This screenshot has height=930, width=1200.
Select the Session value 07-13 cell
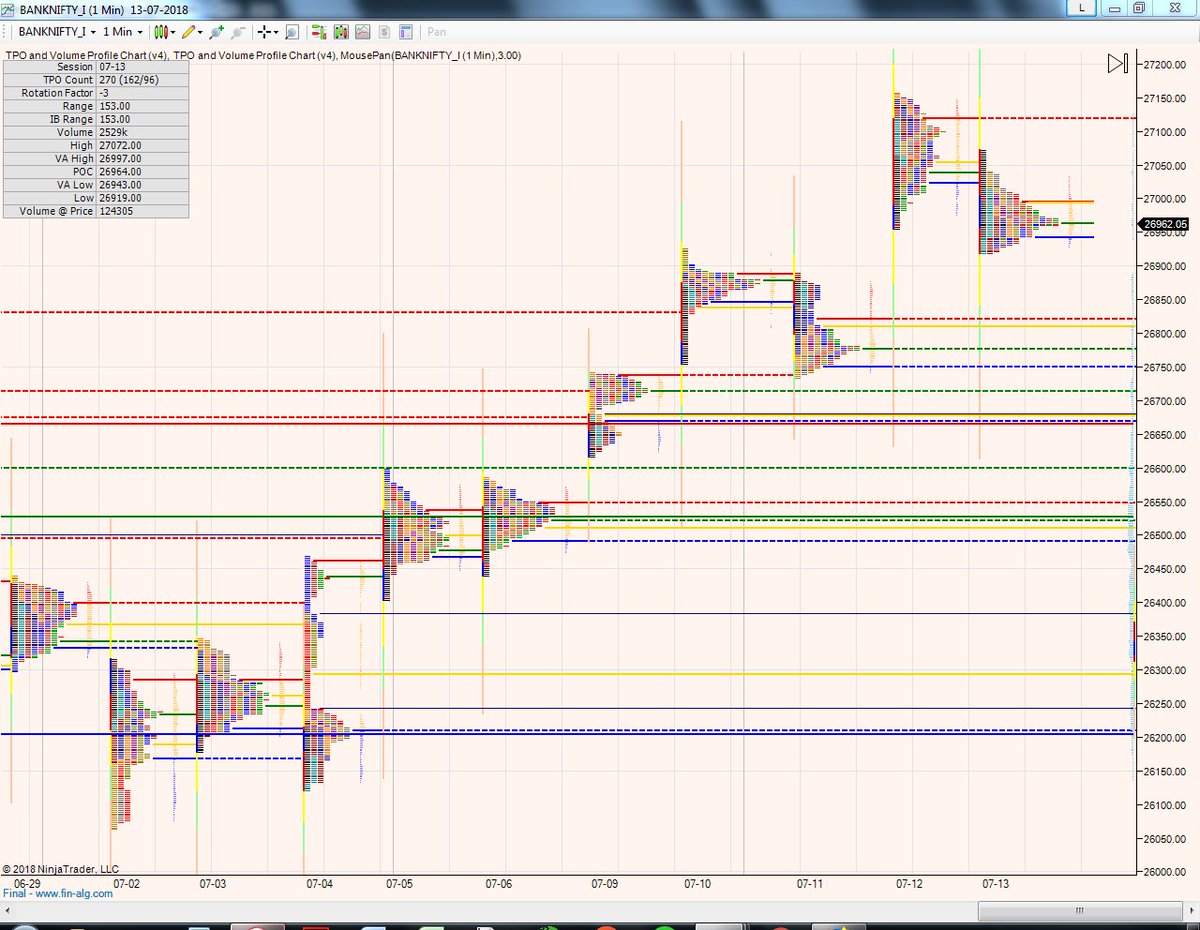coord(142,67)
